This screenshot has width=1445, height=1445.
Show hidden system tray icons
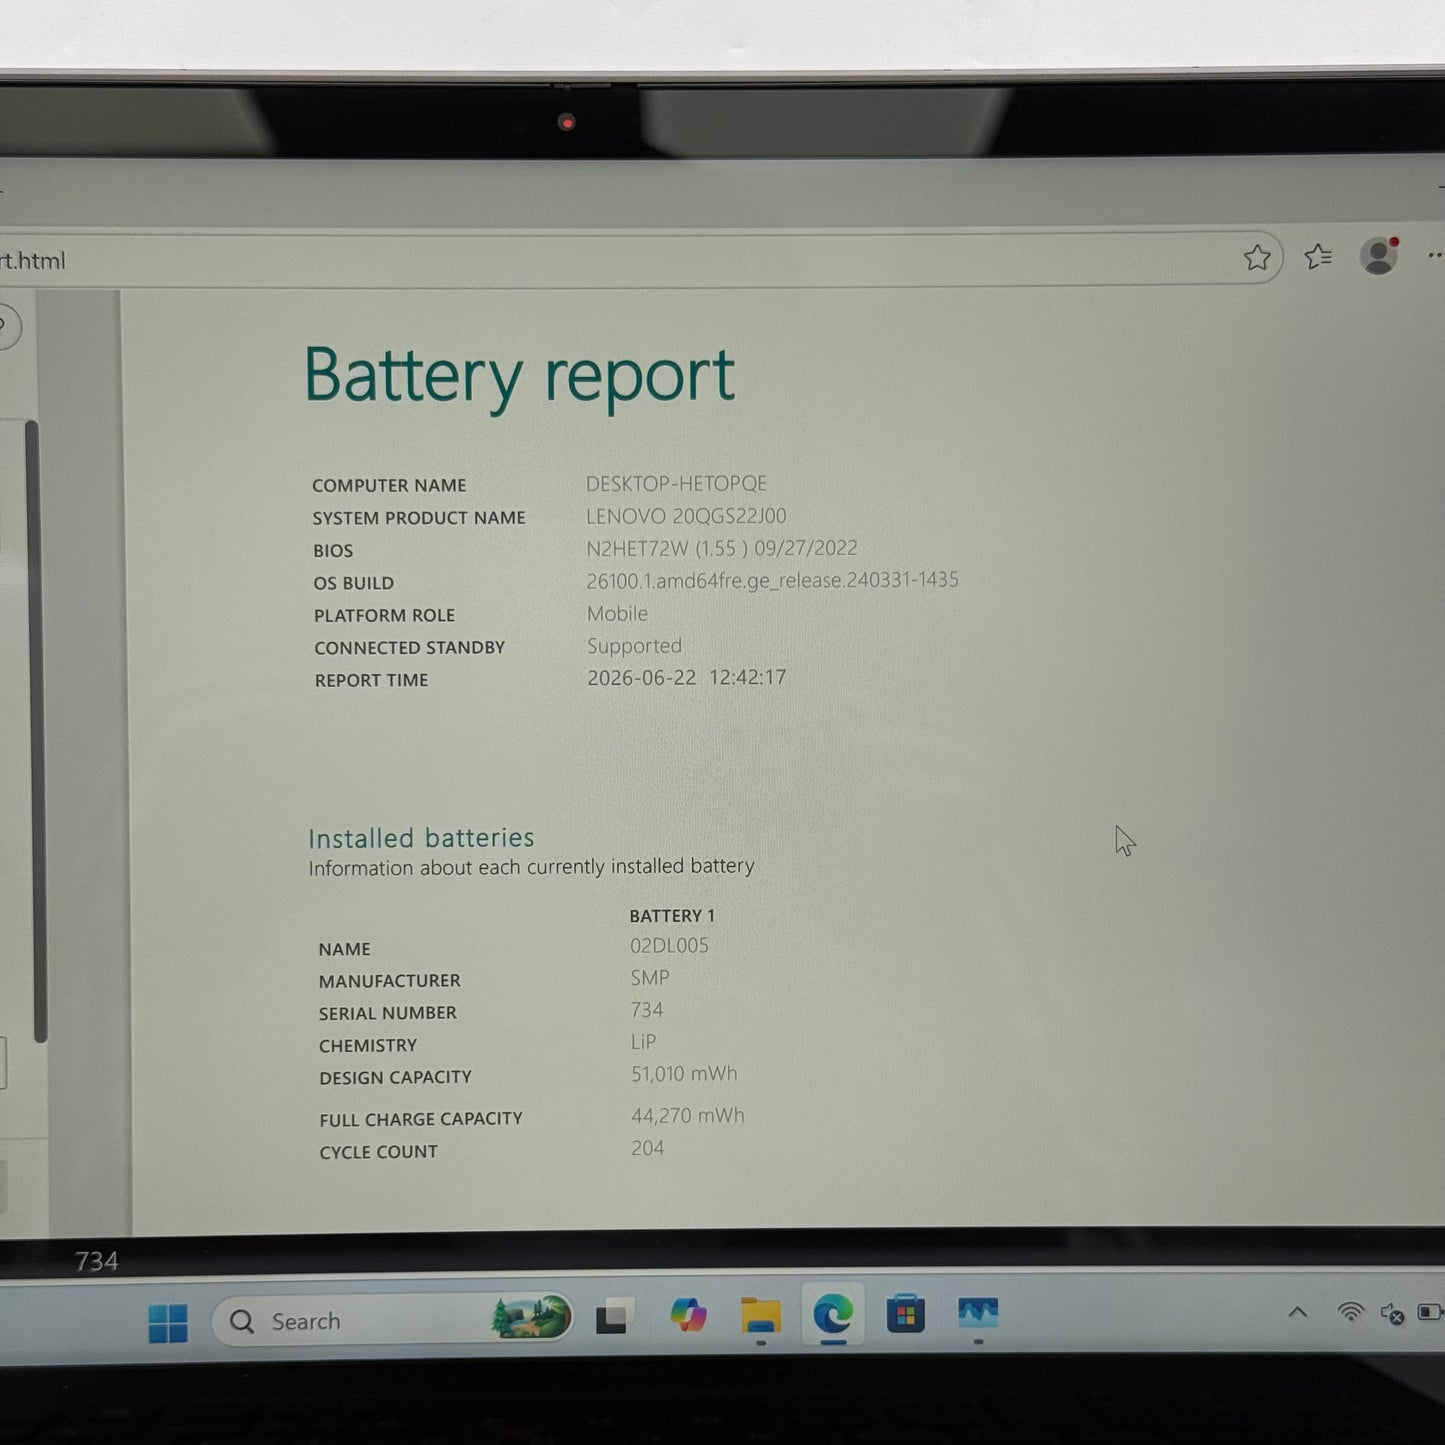point(1298,1313)
